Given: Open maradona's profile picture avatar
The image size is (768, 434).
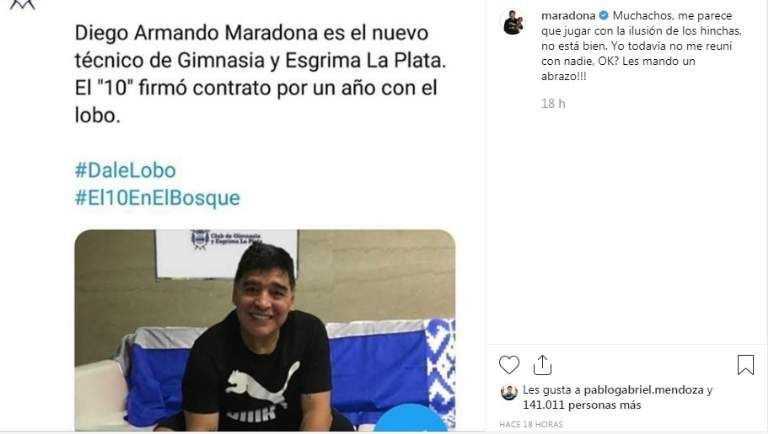Looking at the screenshot, I should pos(513,23).
